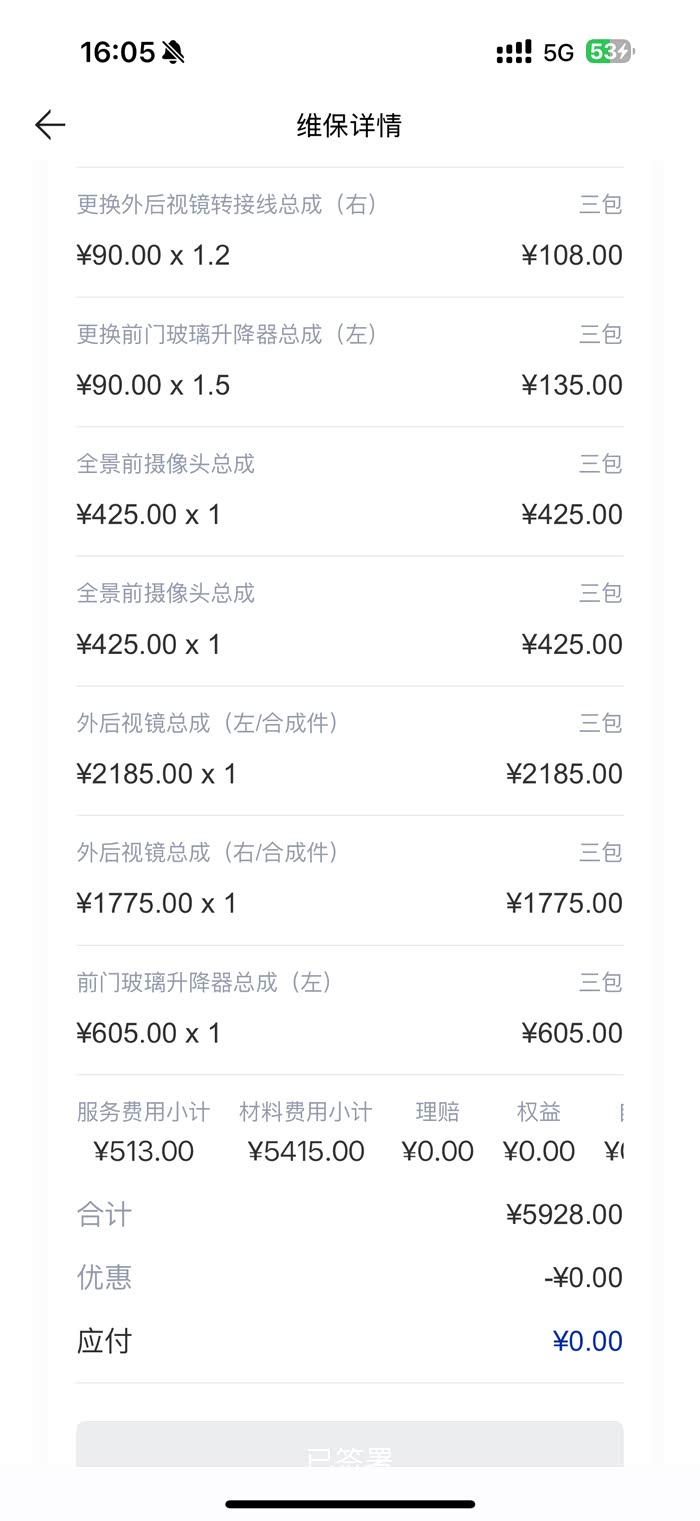Tap the ¥605.00 前门玻璃升降器总成 total
700x1521 pixels.
[x=571, y=1033]
